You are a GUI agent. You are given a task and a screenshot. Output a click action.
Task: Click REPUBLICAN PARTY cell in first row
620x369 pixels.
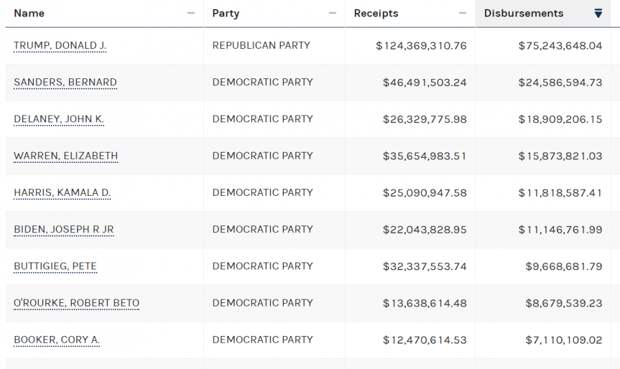pyautogui.click(x=261, y=45)
